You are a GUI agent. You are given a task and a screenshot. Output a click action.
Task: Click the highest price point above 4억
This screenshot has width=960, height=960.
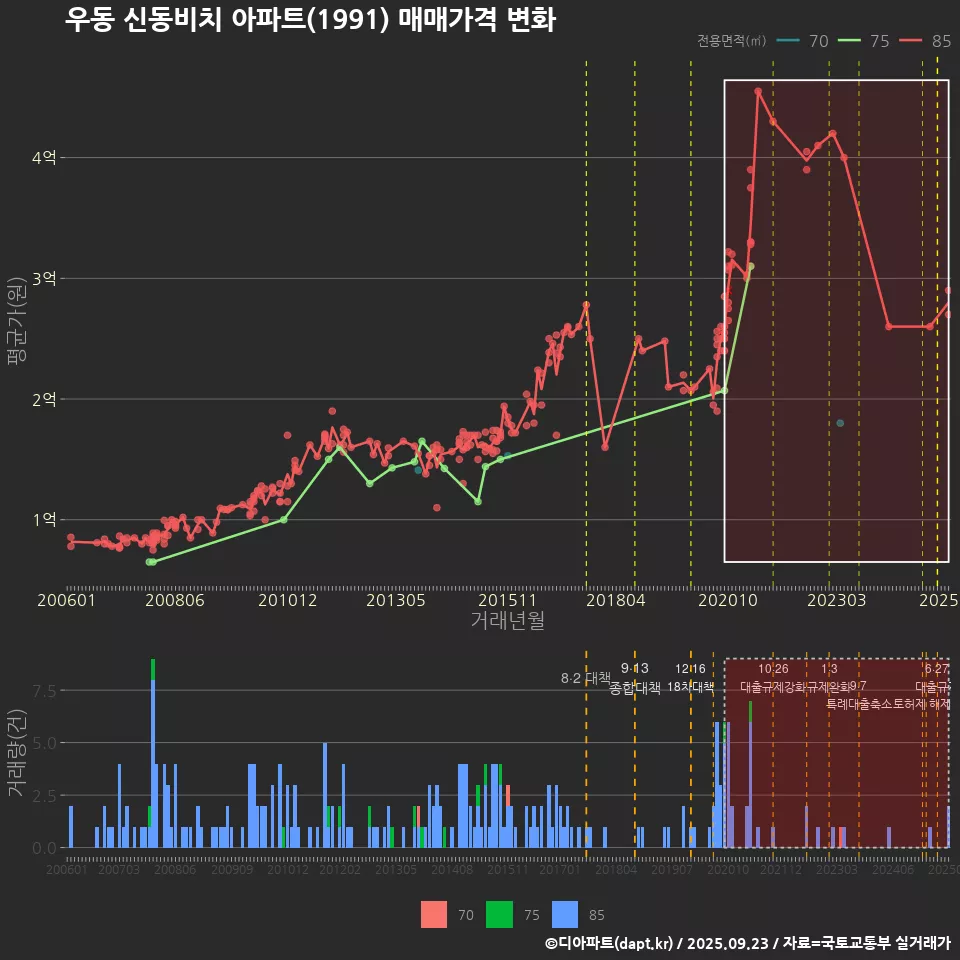point(758,91)
